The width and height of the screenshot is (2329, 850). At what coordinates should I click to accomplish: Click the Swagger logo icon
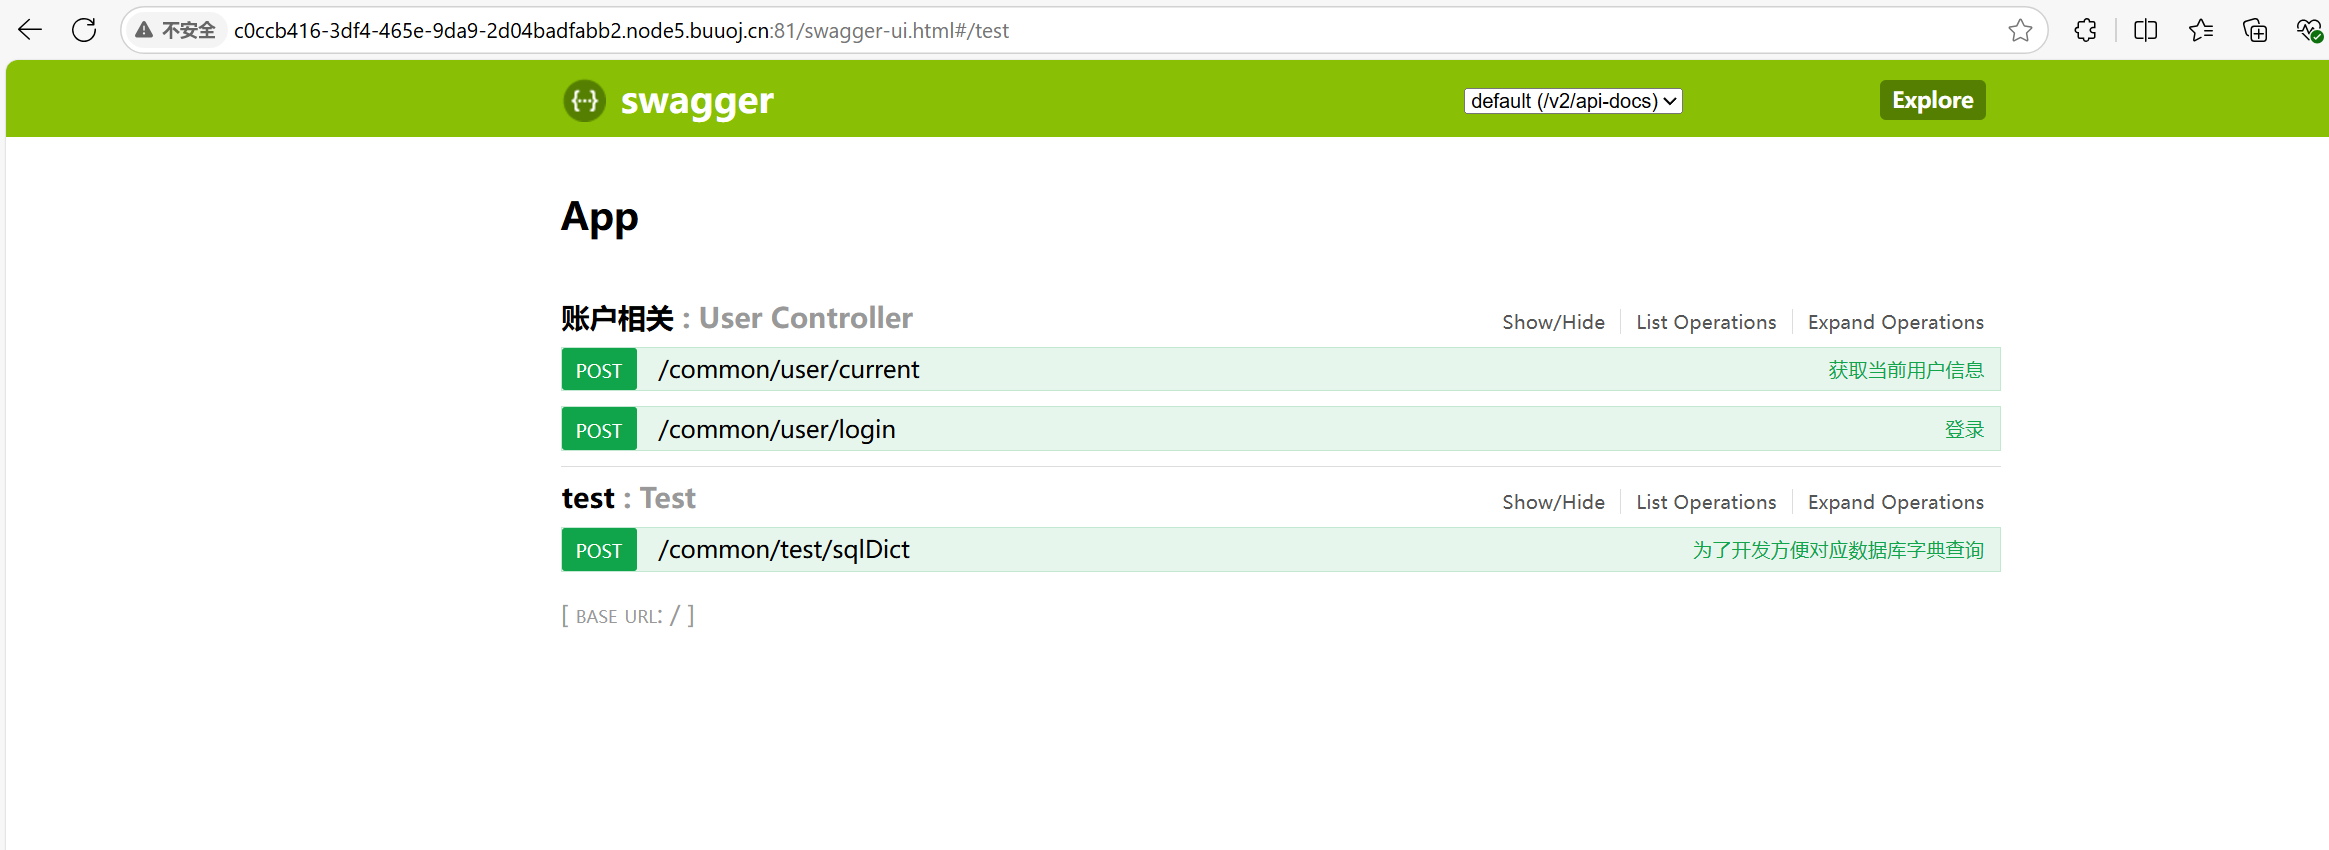(584, 100)
